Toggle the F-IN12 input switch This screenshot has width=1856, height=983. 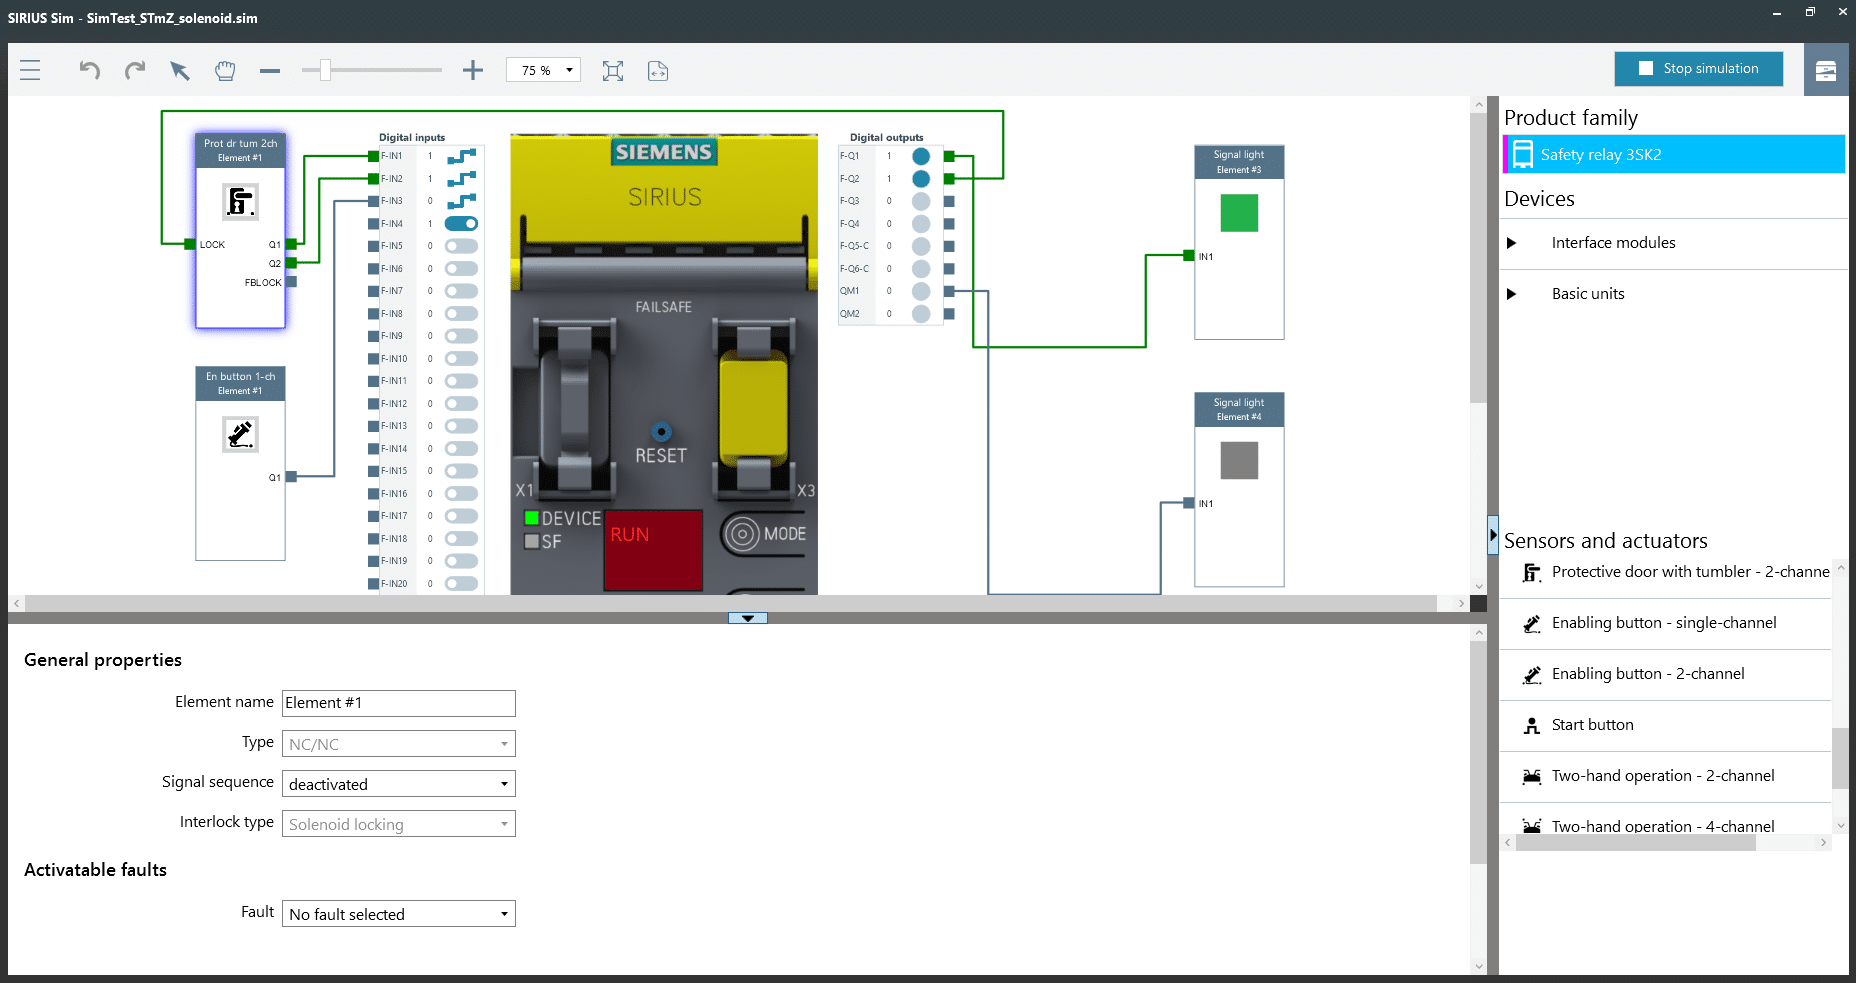[x=461, y=404]
